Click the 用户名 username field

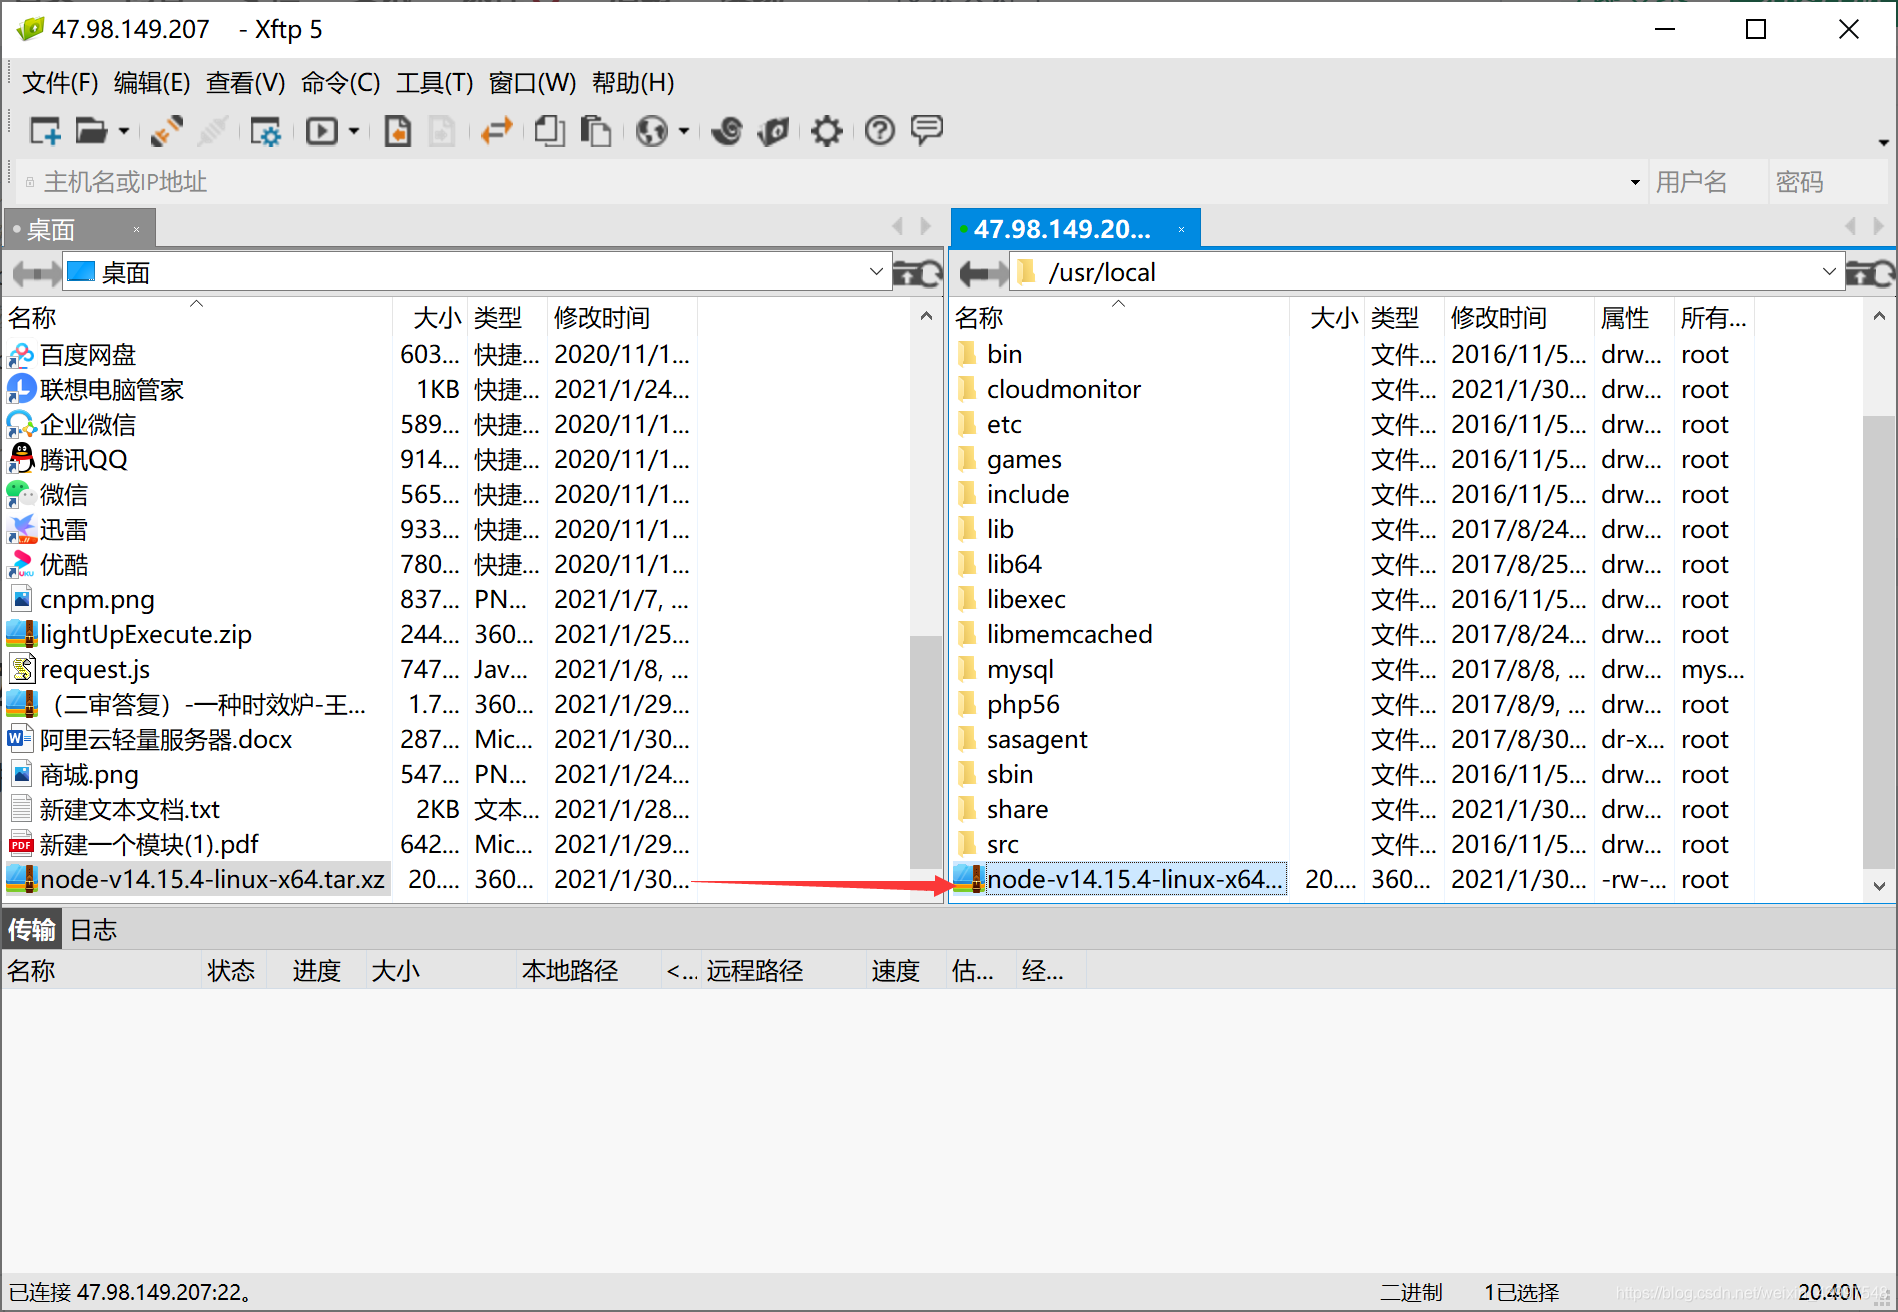[x=1707, y=182]
